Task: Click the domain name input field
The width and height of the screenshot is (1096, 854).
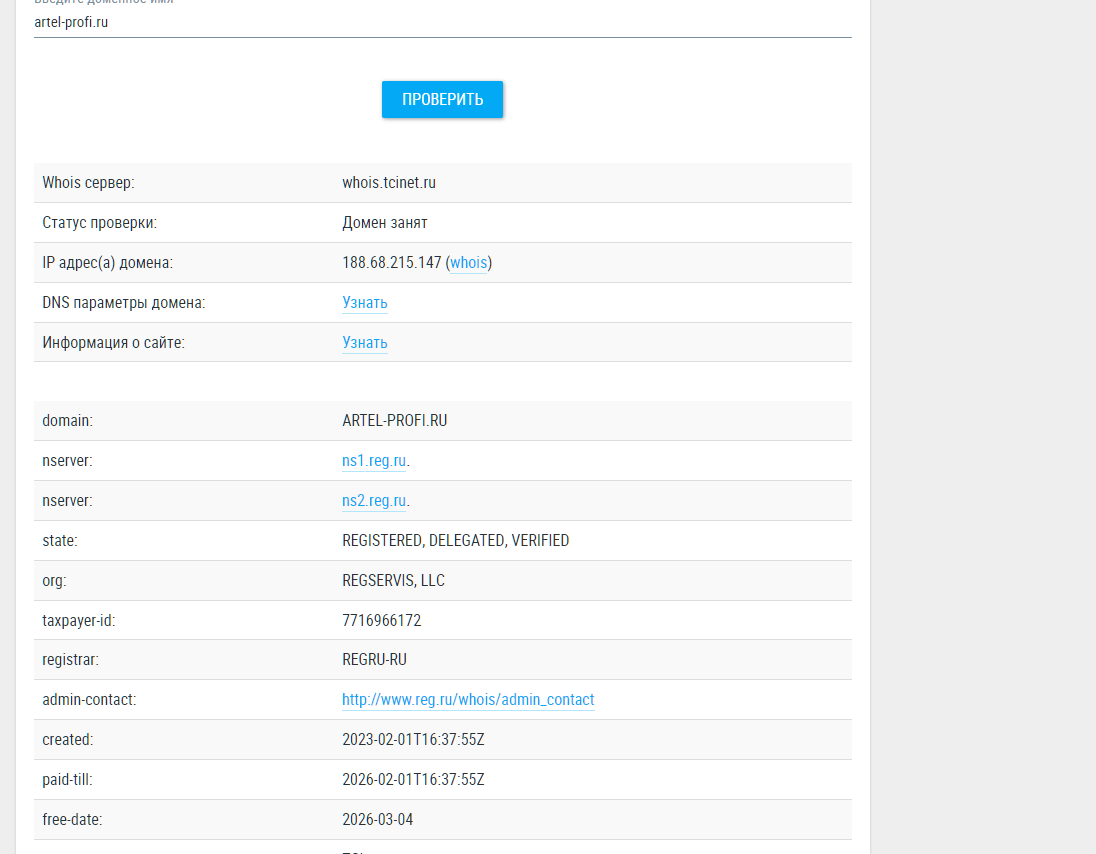Action: (x=442, y=22)
